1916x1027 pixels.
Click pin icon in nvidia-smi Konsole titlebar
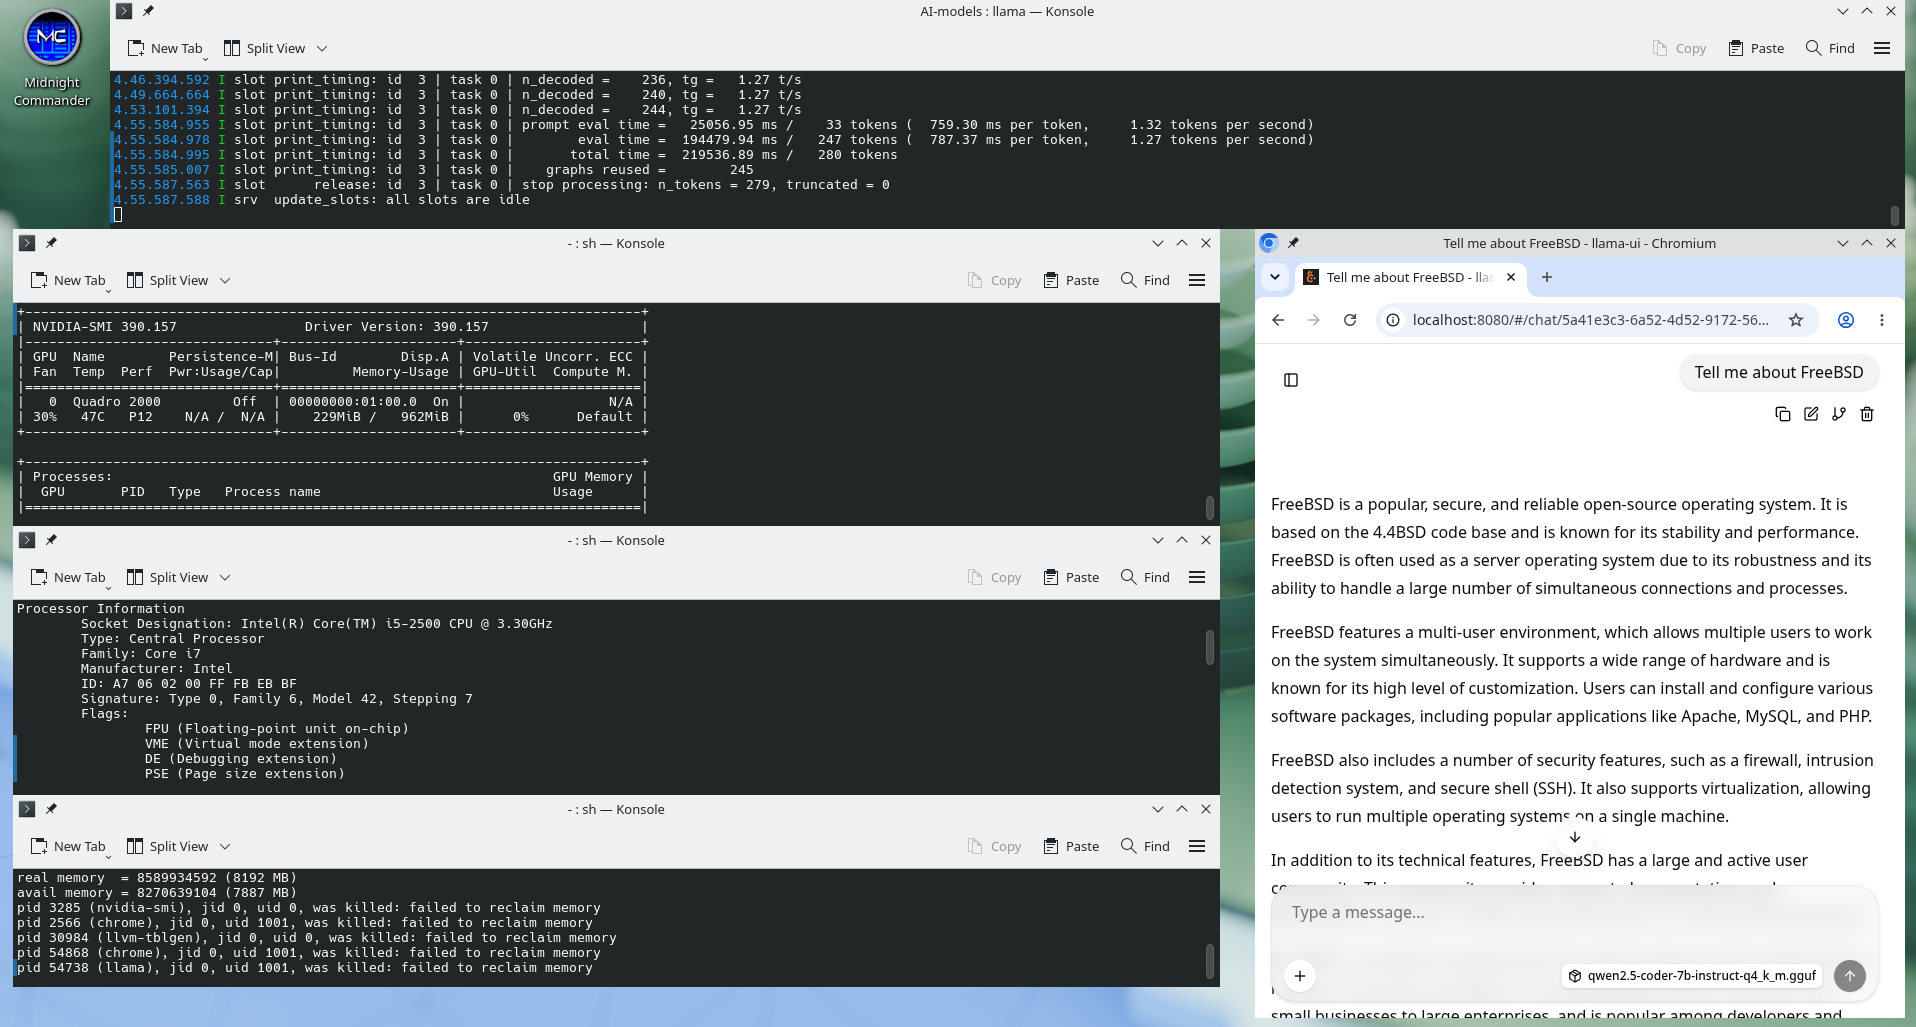point(51,243)
